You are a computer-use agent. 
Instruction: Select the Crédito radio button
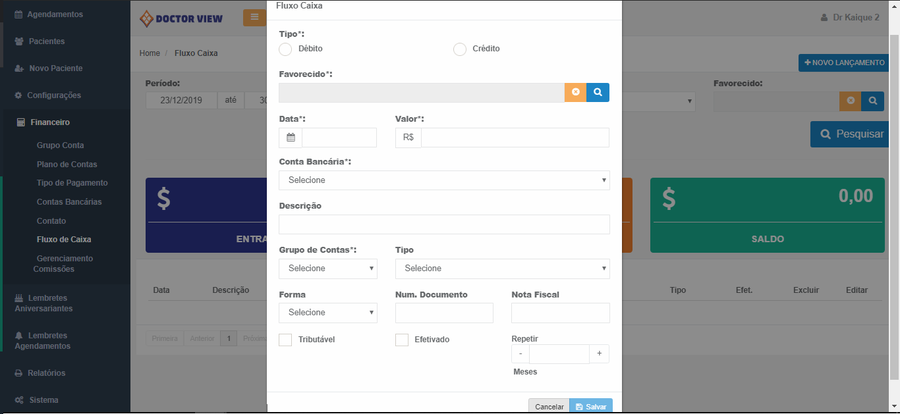pos(460,49)
